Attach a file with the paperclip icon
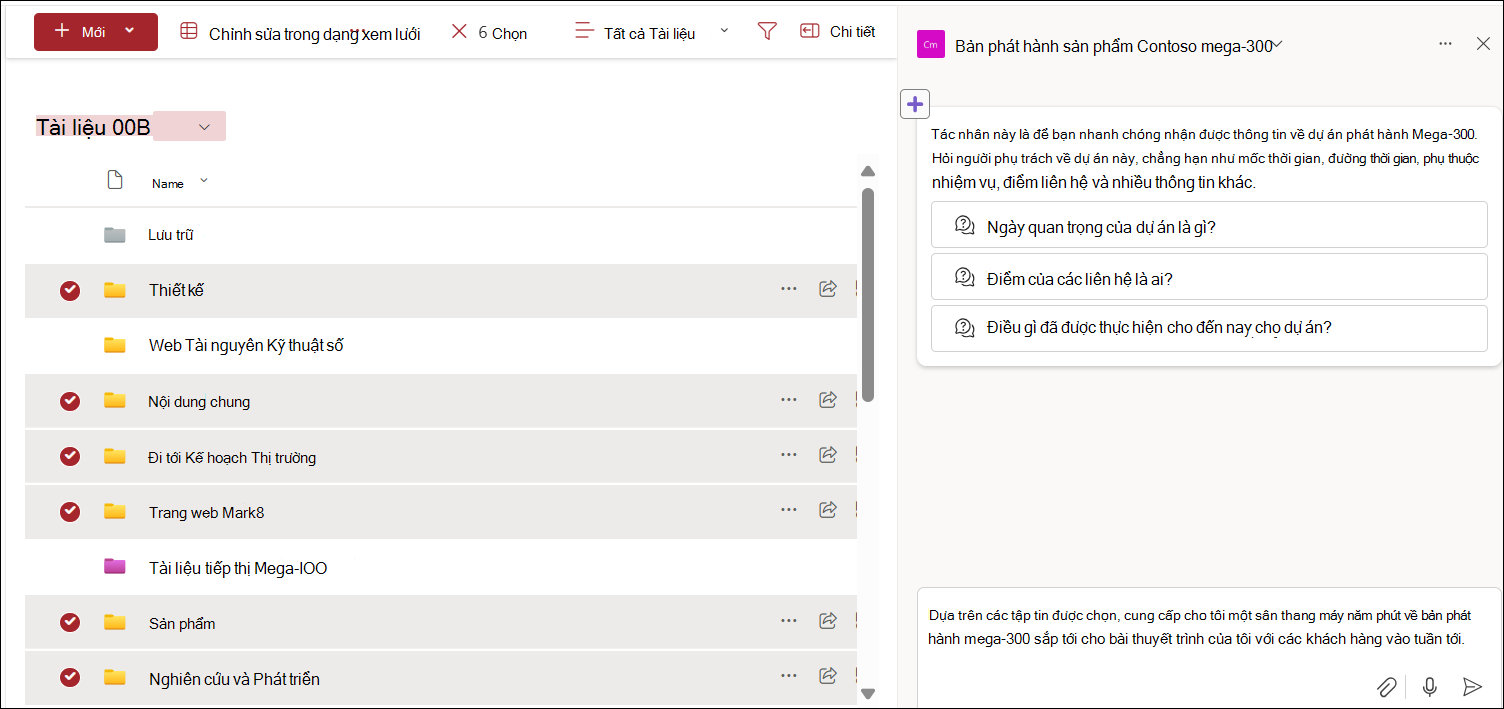Screen dimensions: 1504x709 [1386, 686]
